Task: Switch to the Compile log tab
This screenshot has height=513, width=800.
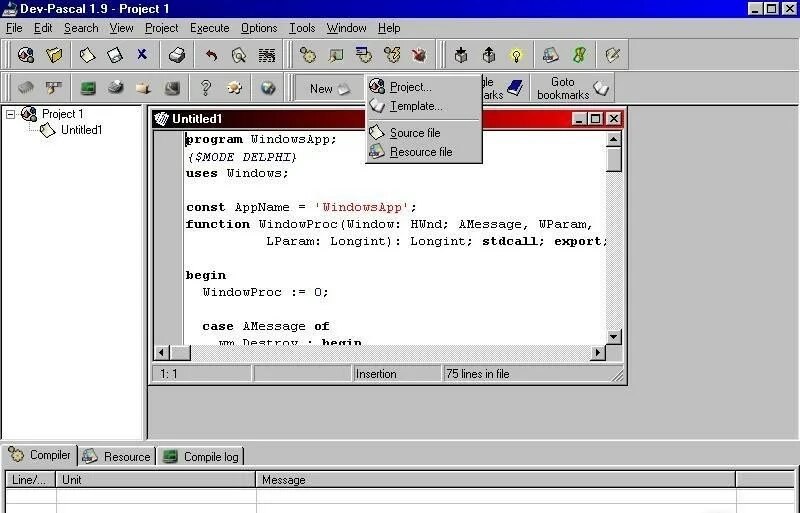Action: [x=201, y=456]
